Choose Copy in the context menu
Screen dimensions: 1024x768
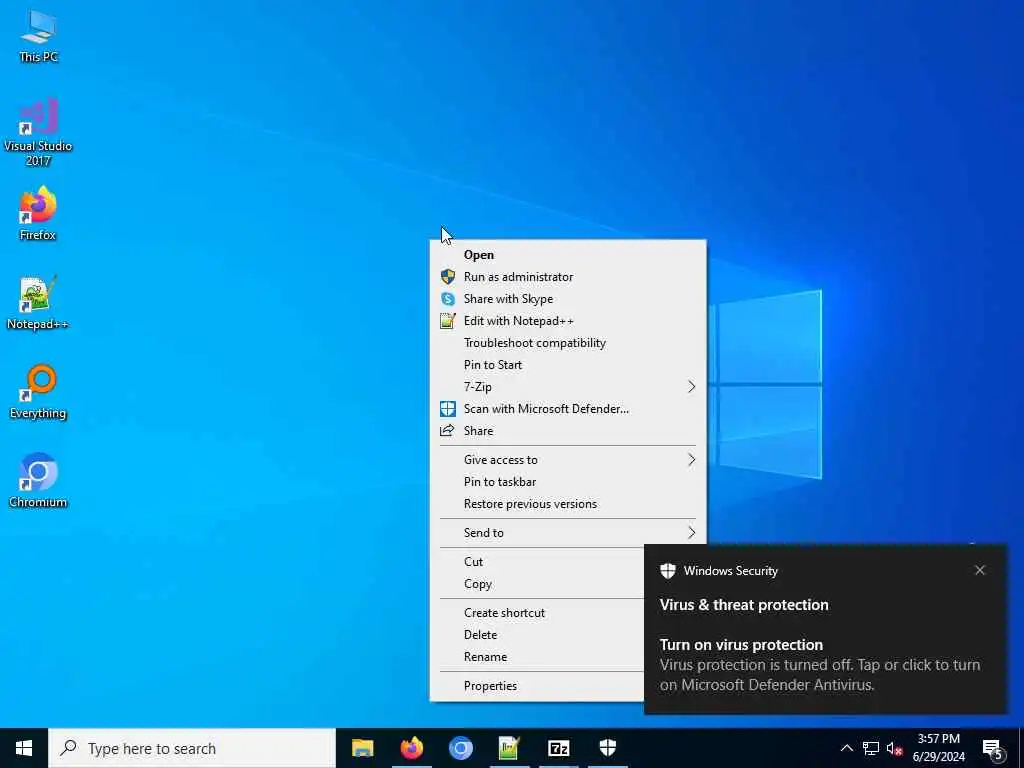coord(537,584)
